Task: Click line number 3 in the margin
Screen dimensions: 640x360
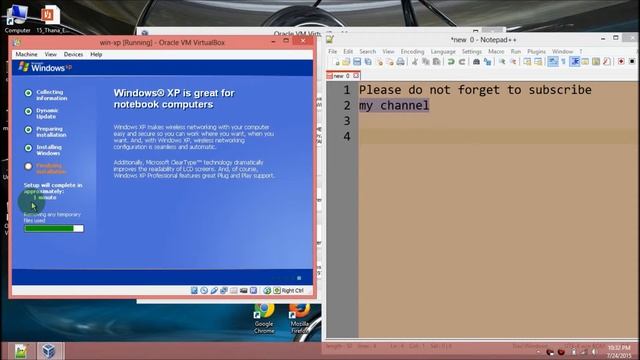Action: pyautogui.click(x=347, y=121)
